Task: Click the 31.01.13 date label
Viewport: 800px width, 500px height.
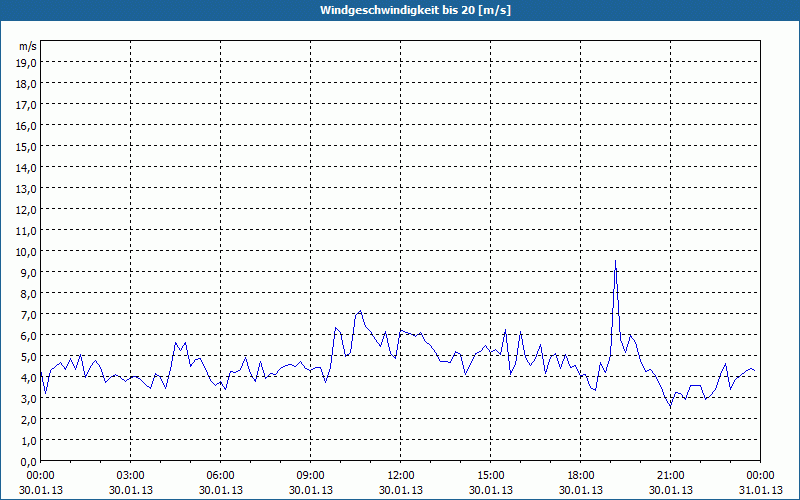Action: pos(760,490)
